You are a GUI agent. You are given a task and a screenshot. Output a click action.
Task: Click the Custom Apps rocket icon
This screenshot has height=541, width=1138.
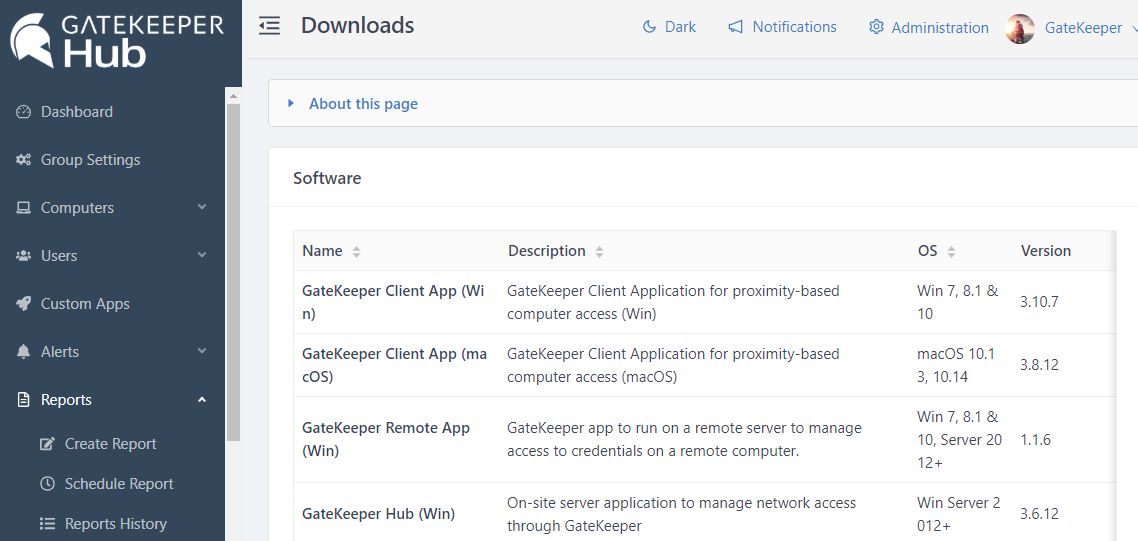tap(24, 304)
